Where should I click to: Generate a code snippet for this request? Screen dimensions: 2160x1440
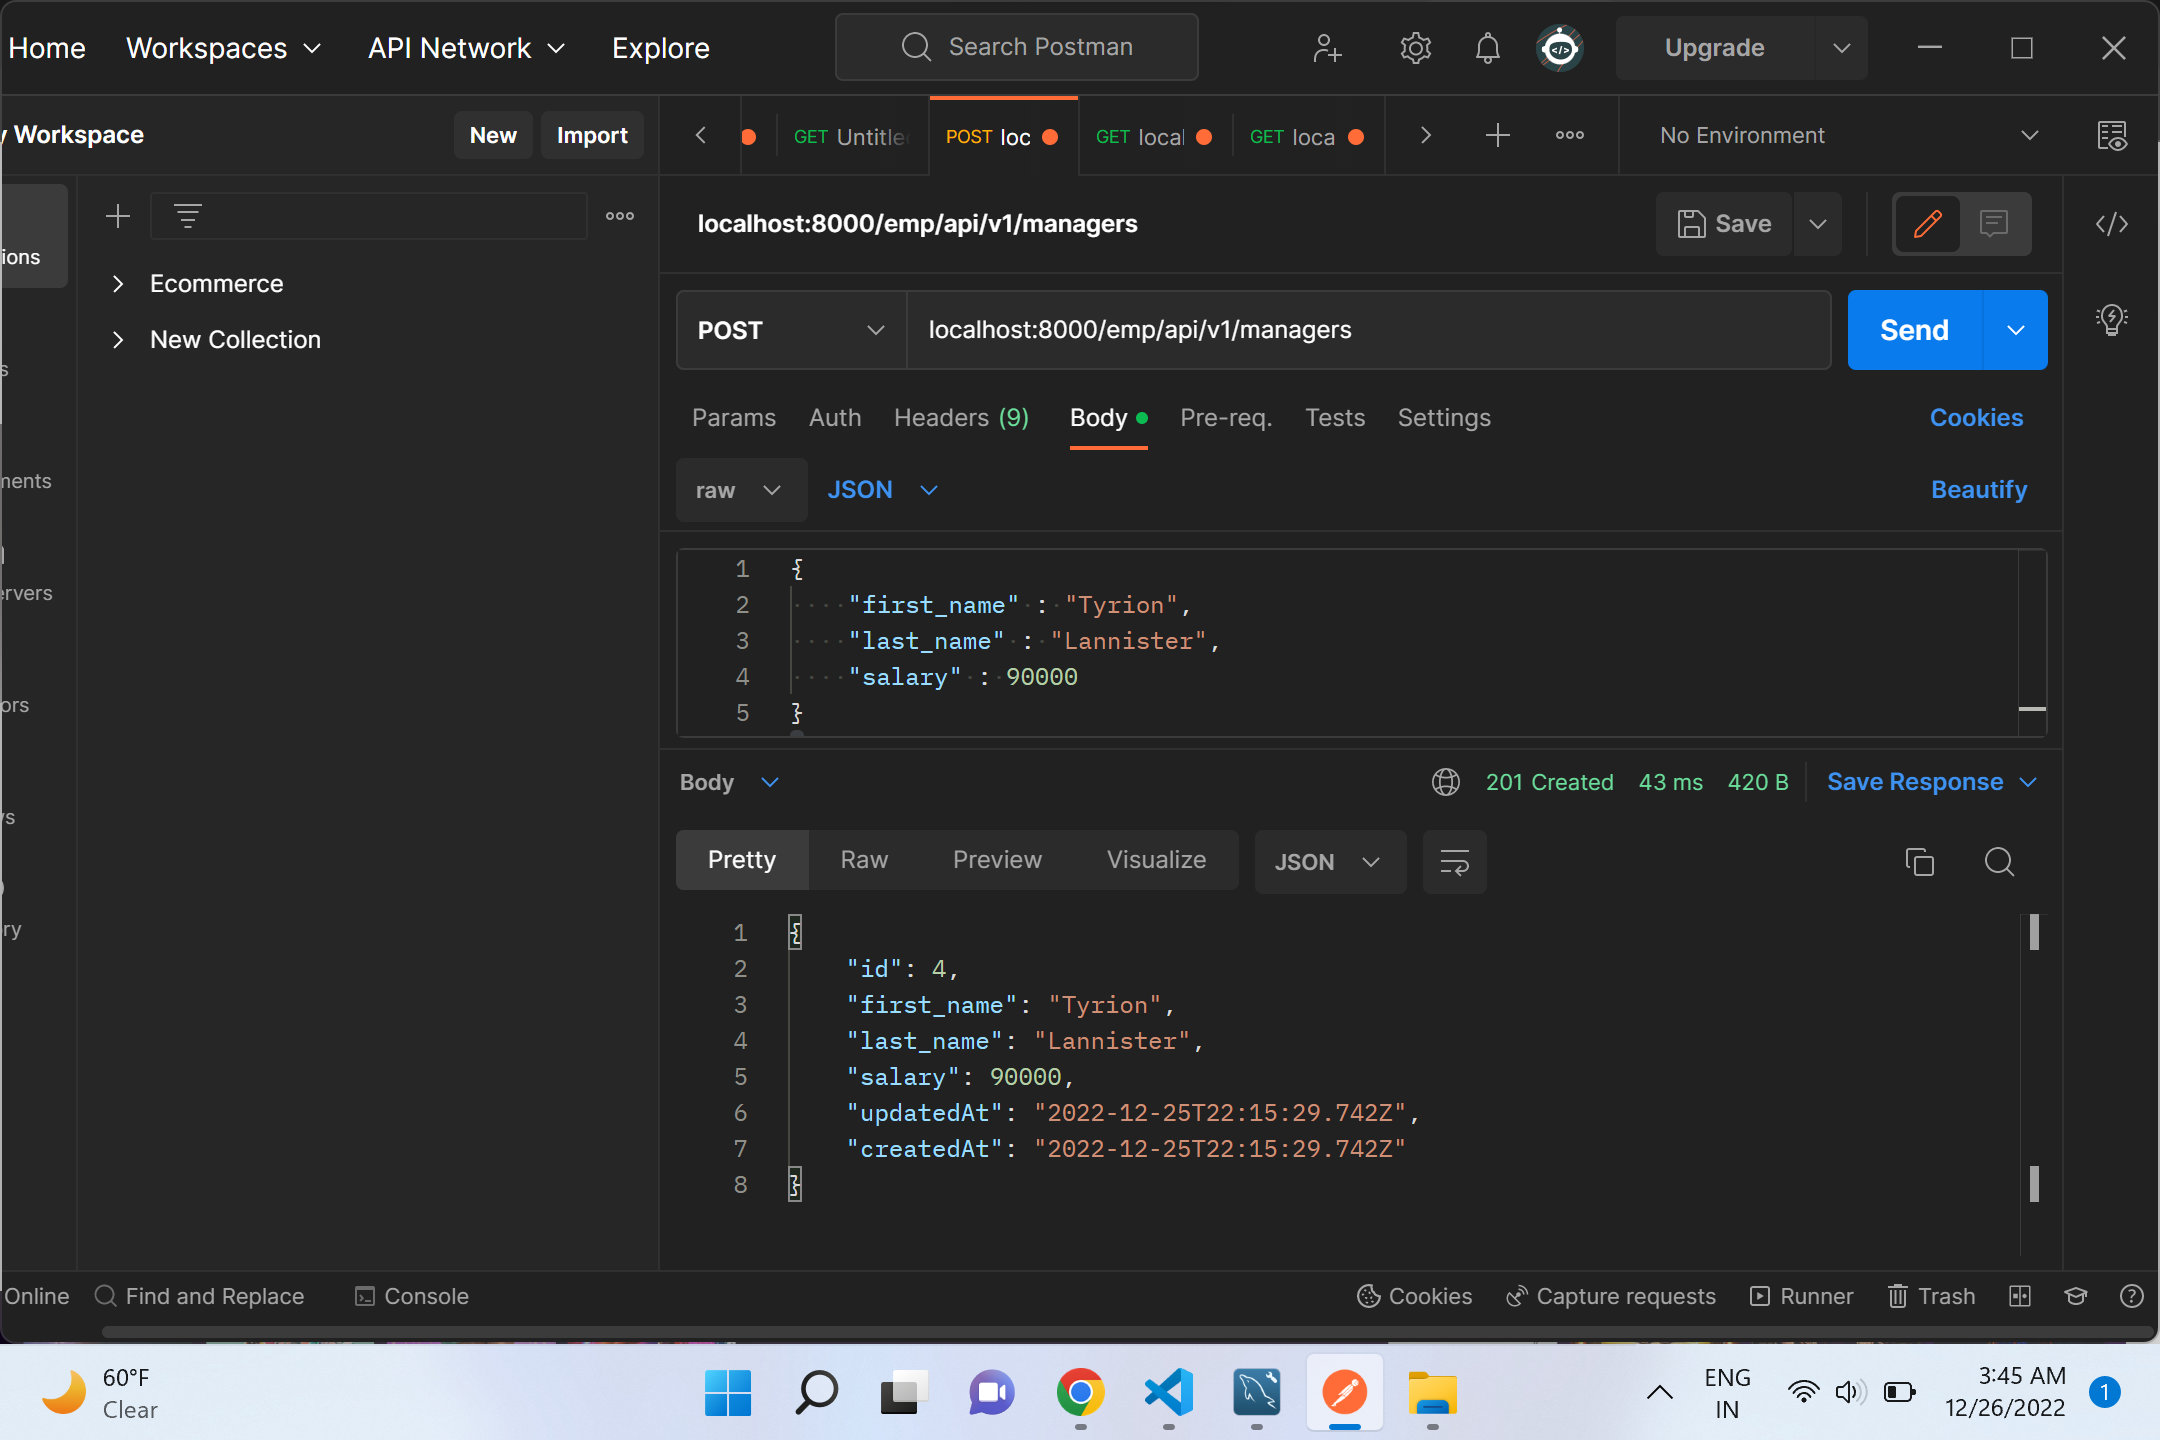(x=2112, y=224)
